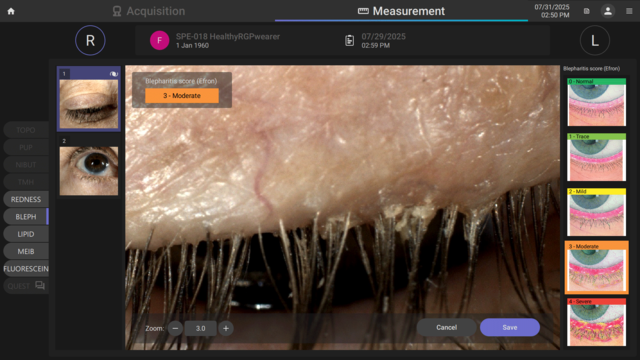Click exam date 07/29/2025
The image size is (640, 360).
pos(383,36)
